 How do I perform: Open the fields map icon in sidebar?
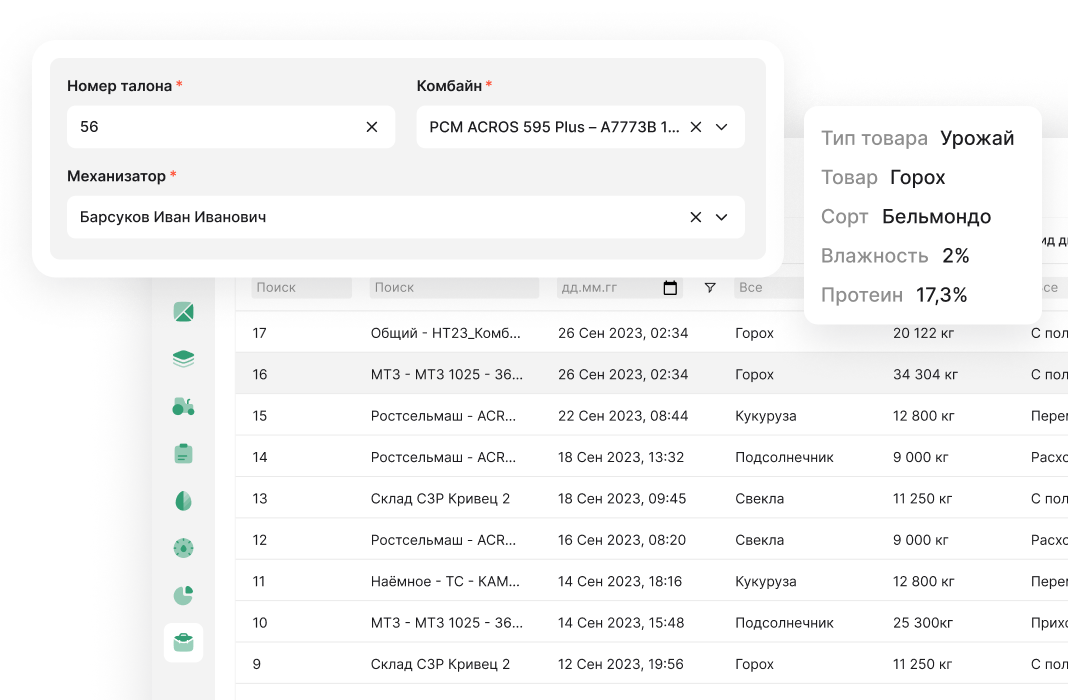point(183,312)
